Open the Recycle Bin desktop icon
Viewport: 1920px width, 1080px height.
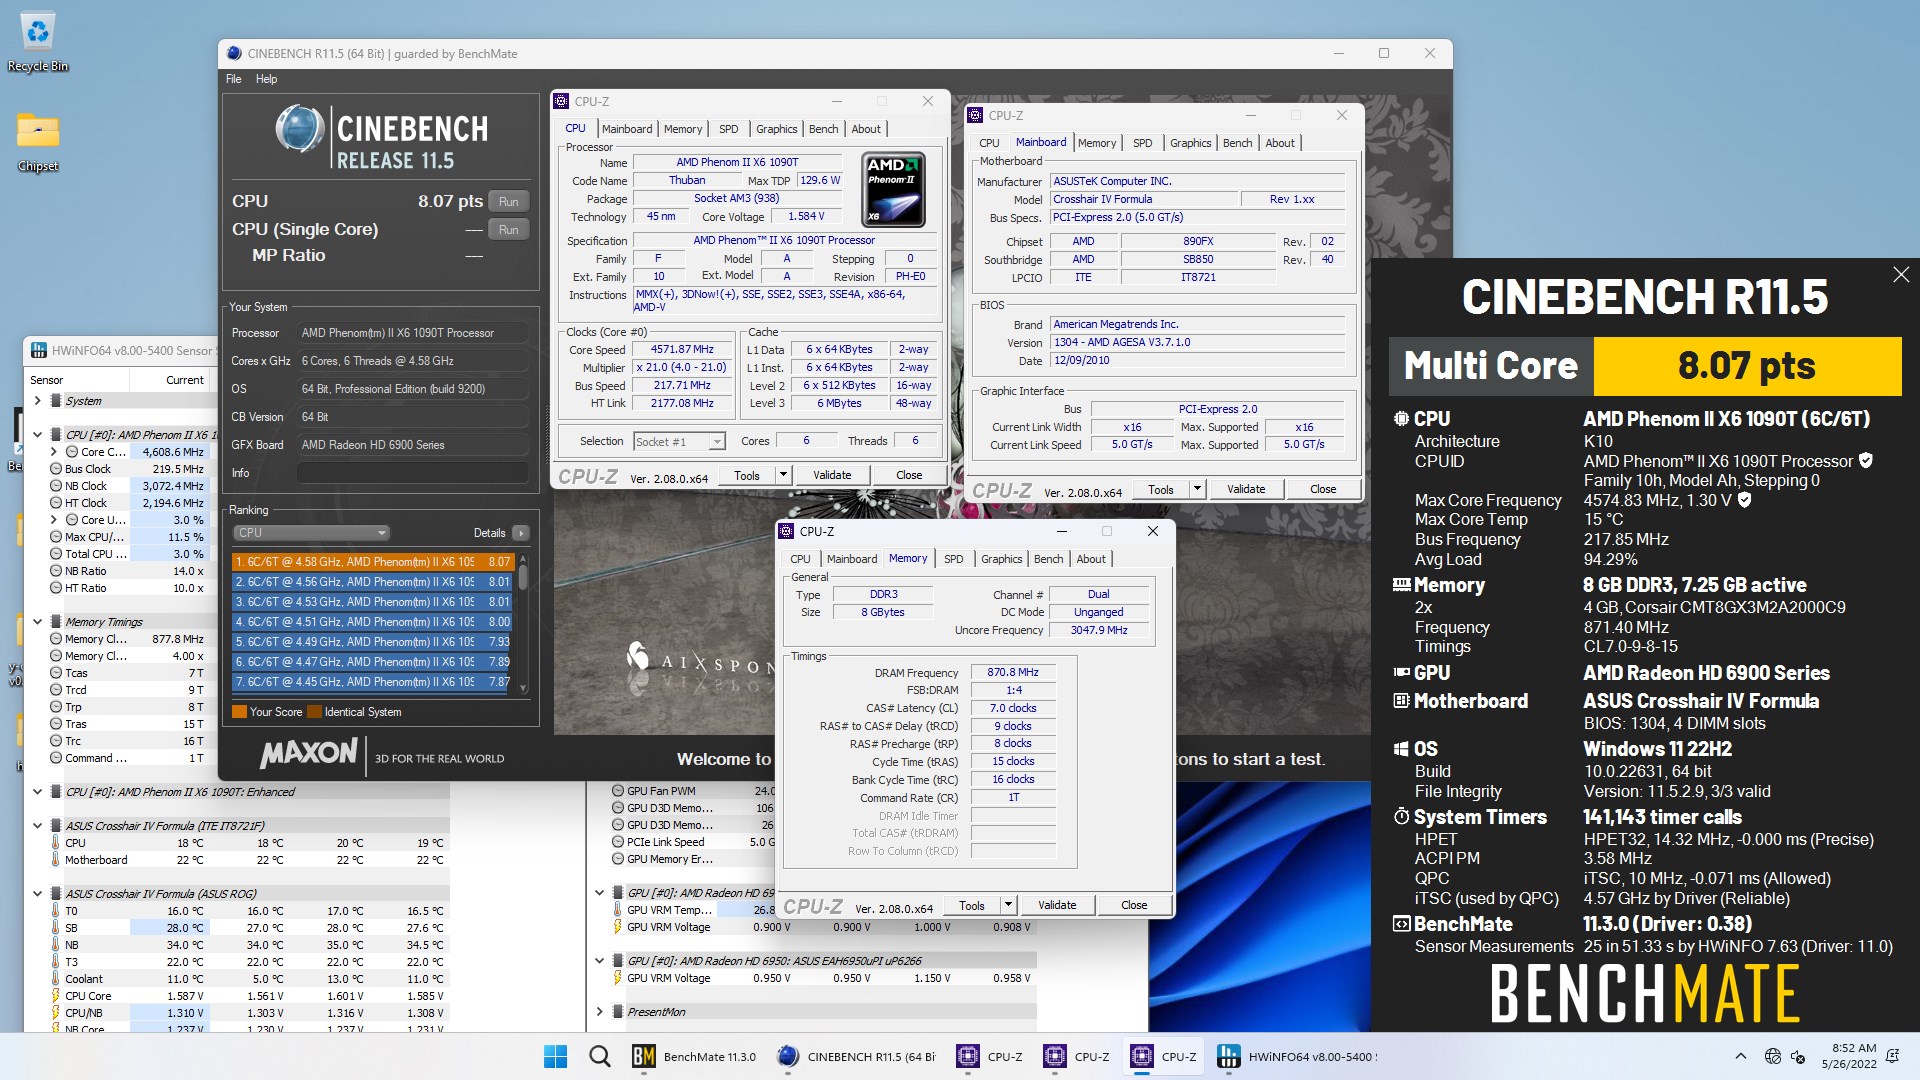pyautogui.click(x=38, y=43)
